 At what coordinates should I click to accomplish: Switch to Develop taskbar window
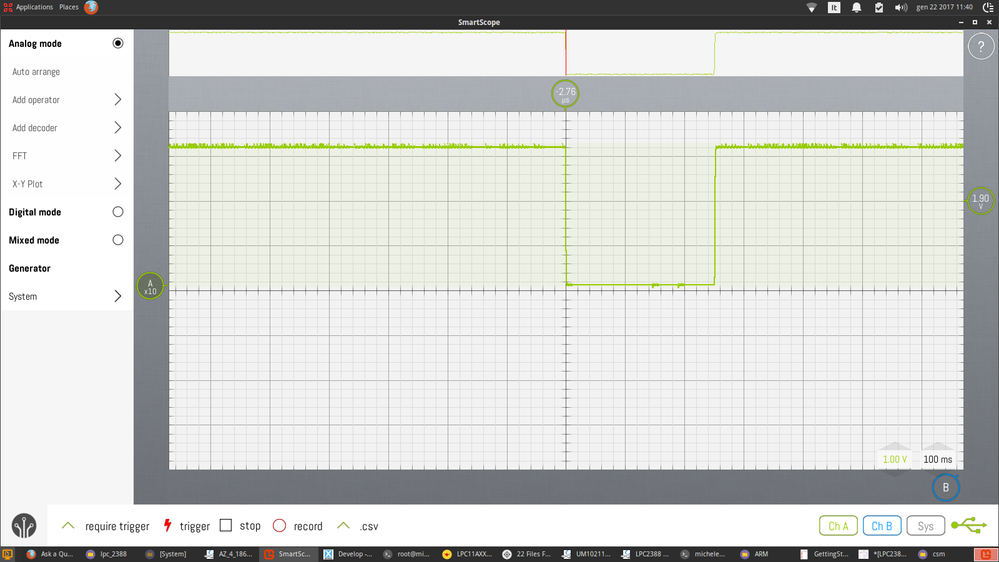pyautogui.click(x=348, y=554)
